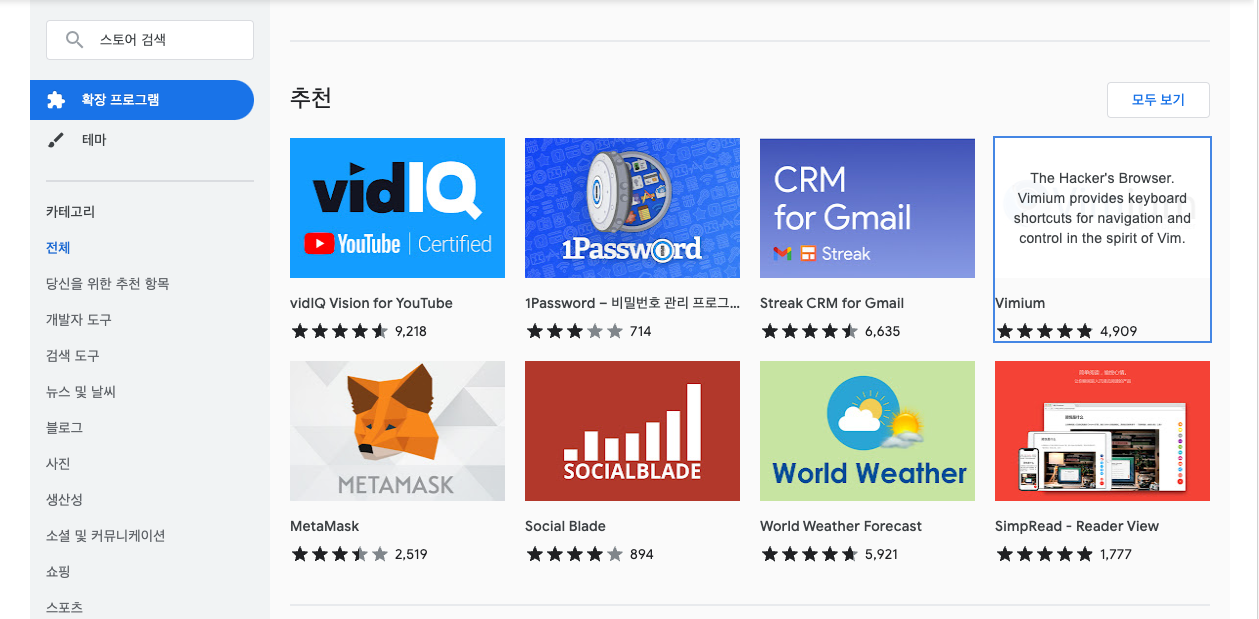Screen dimensions: 1259x619
Task: Click the 6,635 review count
Action: click(x=882, y=331)
